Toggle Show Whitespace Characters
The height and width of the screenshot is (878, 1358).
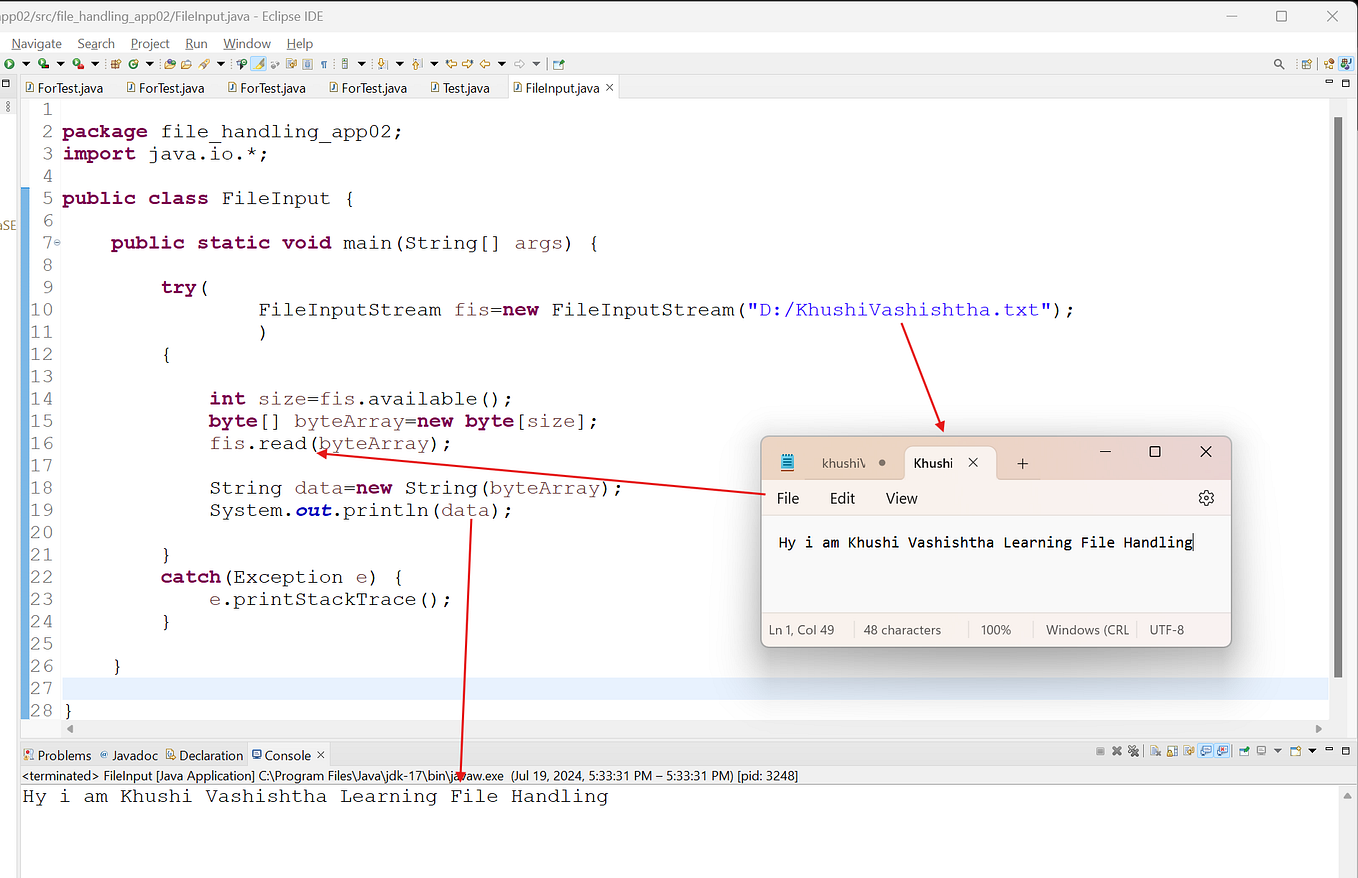tap(324, 64)
